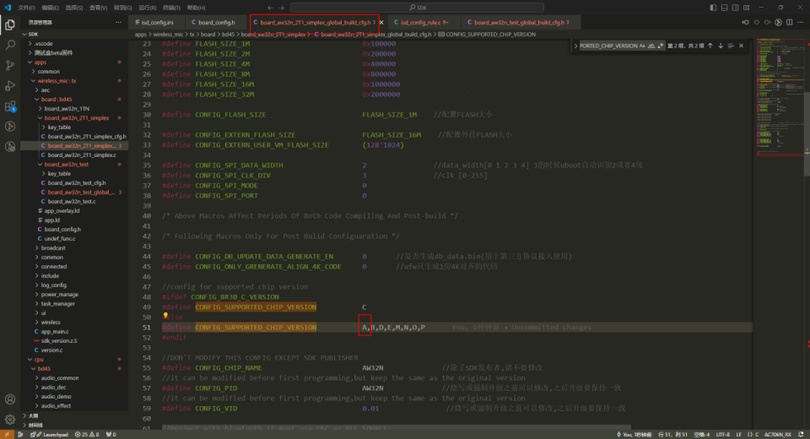Expand the board_aw32n_1TN folder
The height and width of the screenshot is (439, 810).
point(40,108)
